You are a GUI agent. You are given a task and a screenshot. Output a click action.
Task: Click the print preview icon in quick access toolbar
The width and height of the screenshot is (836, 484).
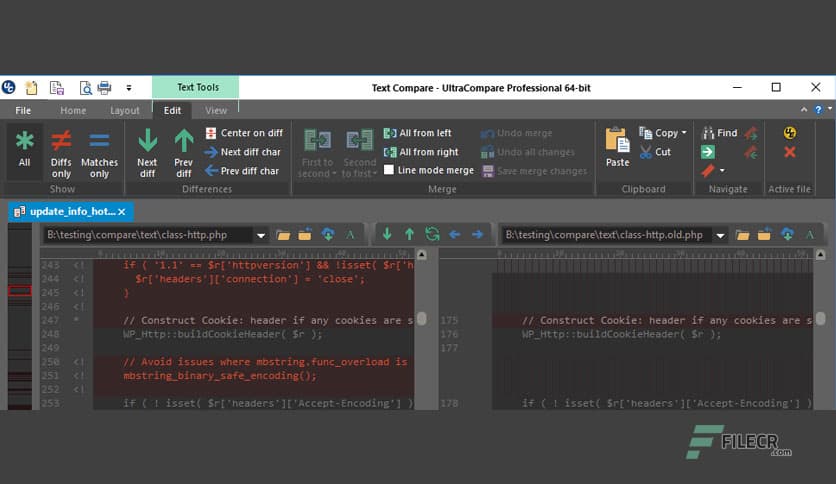coord(85,87)
